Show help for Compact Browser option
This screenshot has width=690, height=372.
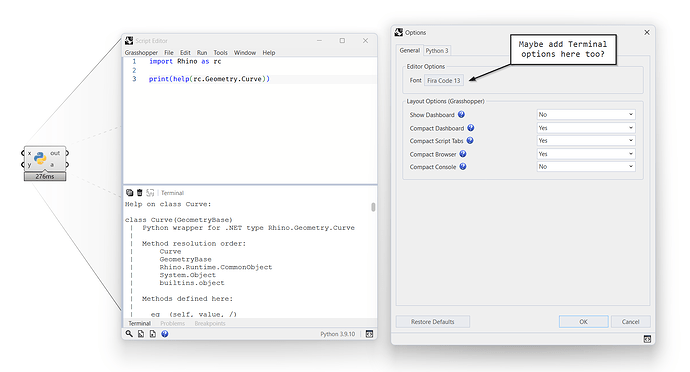(x=463, y=154)
